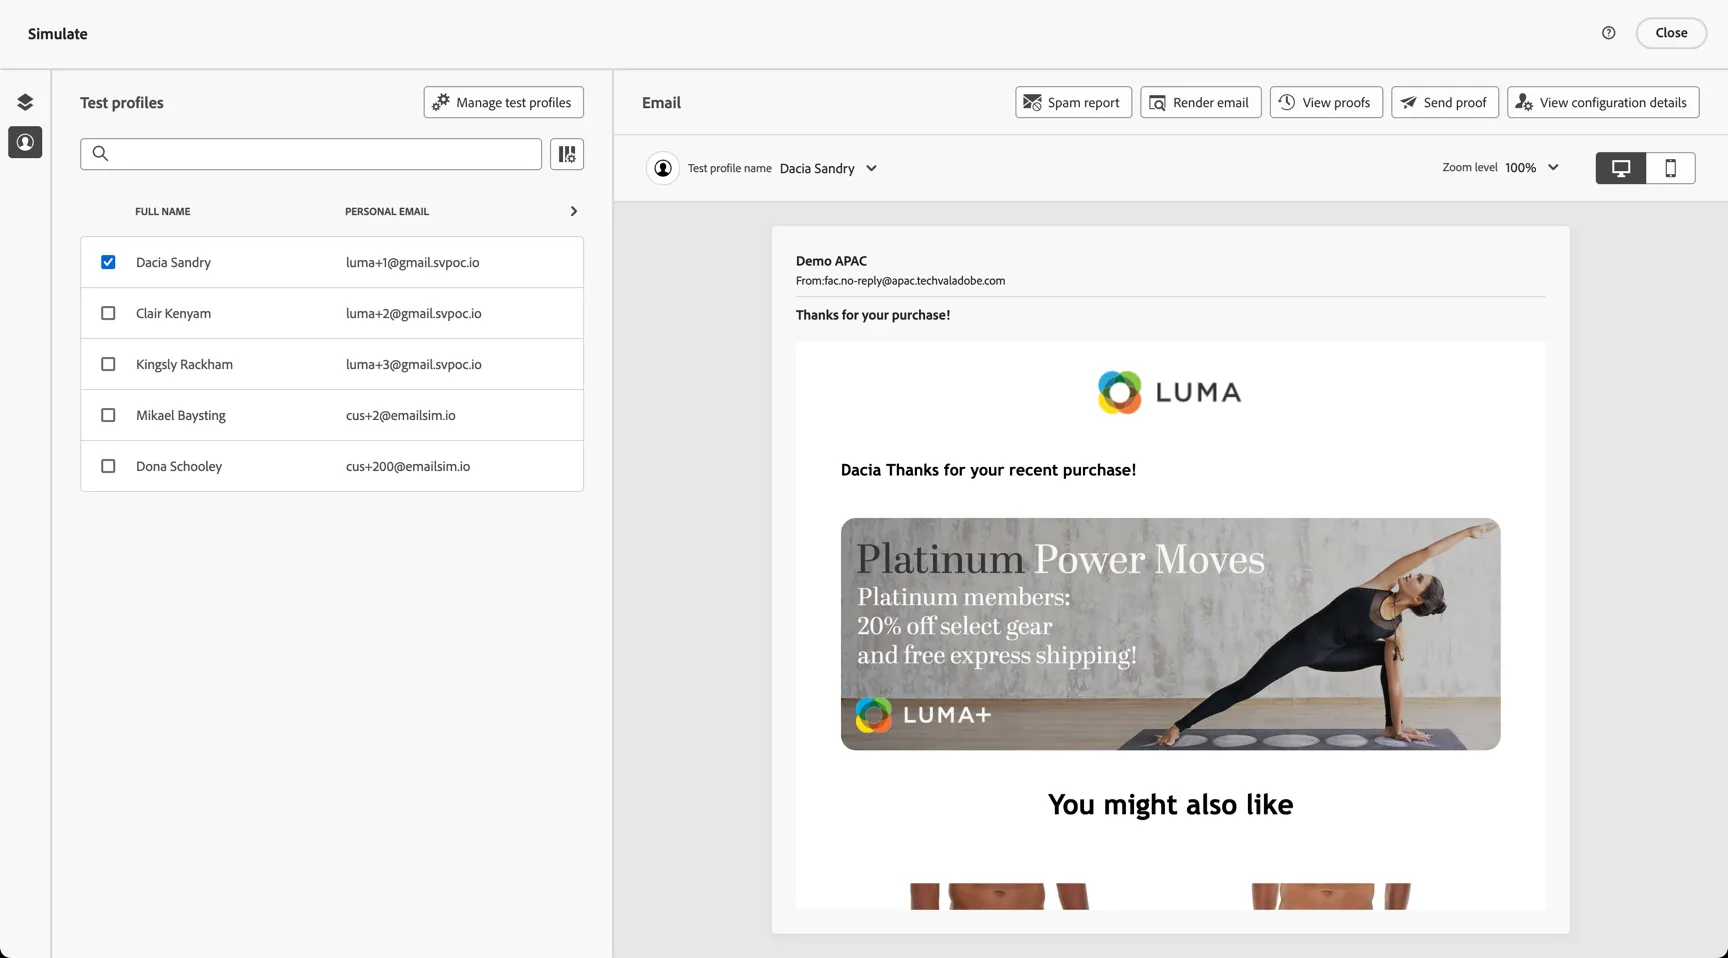The image size is (1728, 958).
Task: Open the Zoom level 100% dropdown
Action: pyautogui.click(x=1532, y=168)
